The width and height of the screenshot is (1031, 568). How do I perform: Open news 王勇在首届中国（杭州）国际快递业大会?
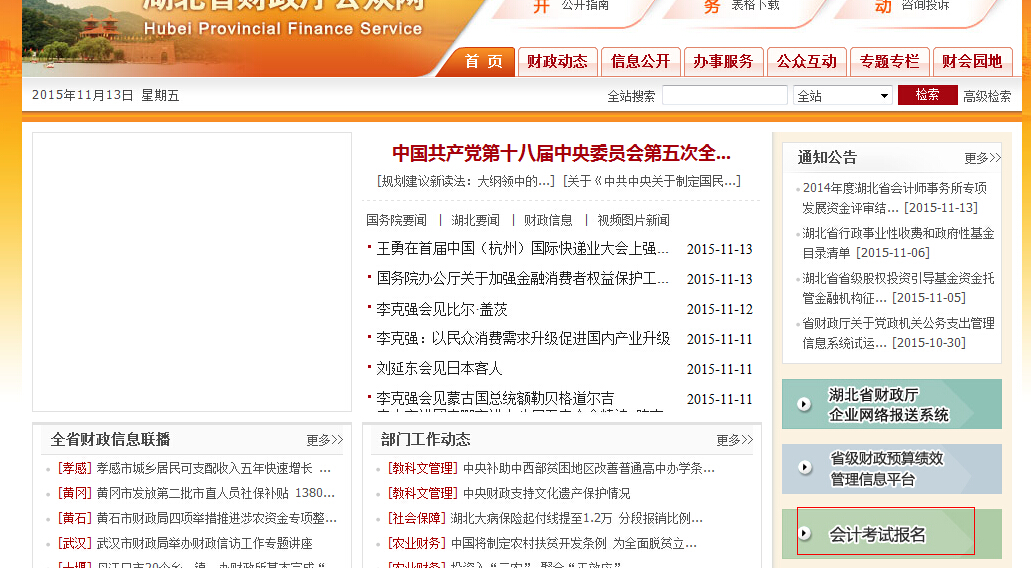point(523,248)
